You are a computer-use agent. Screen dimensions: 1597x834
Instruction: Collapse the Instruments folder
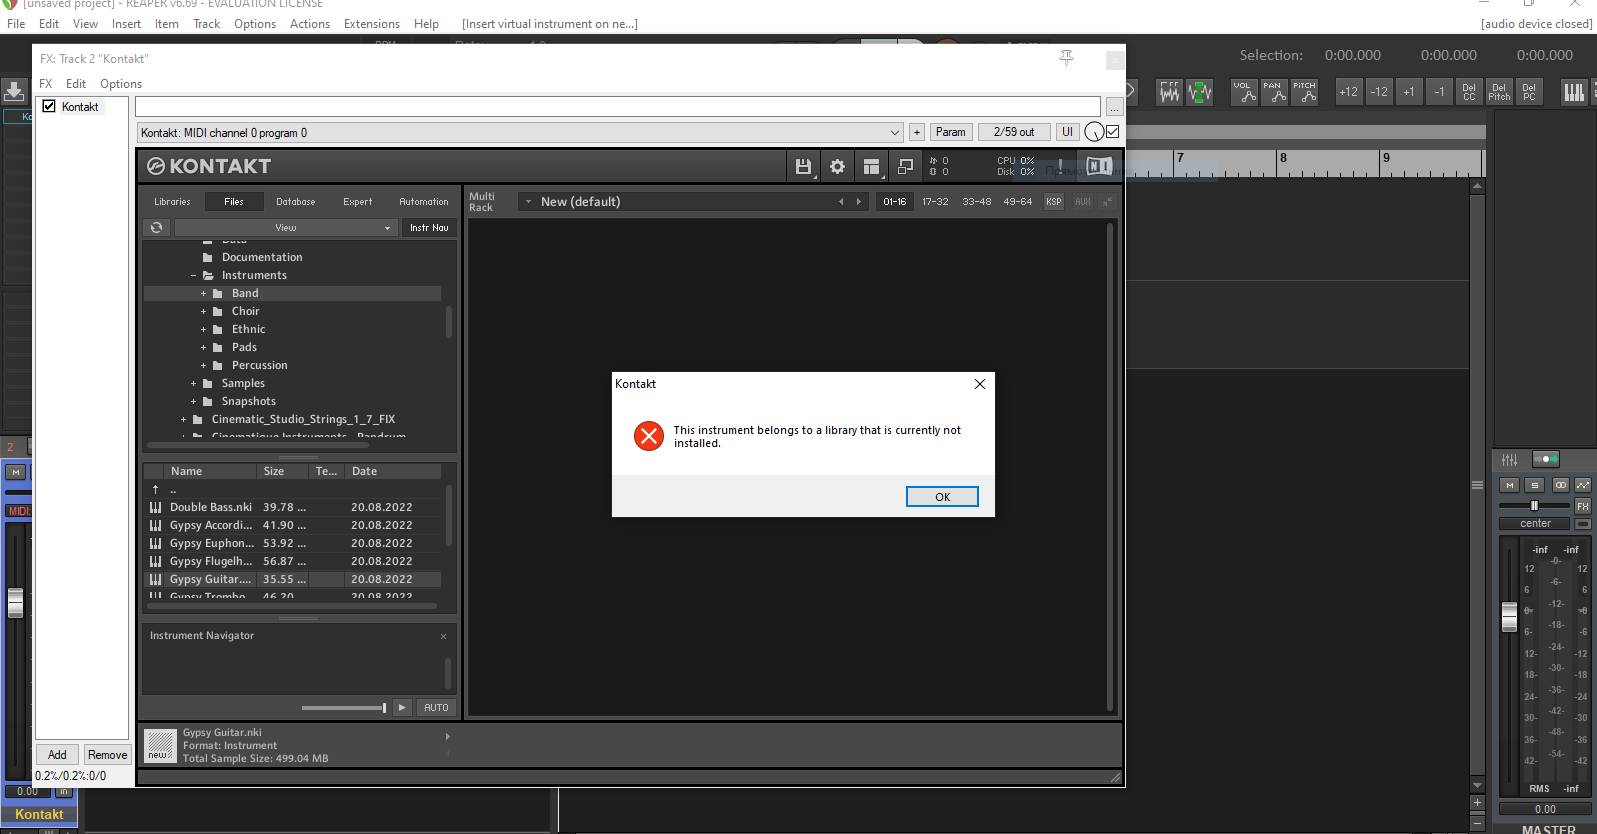pos(193,276)
